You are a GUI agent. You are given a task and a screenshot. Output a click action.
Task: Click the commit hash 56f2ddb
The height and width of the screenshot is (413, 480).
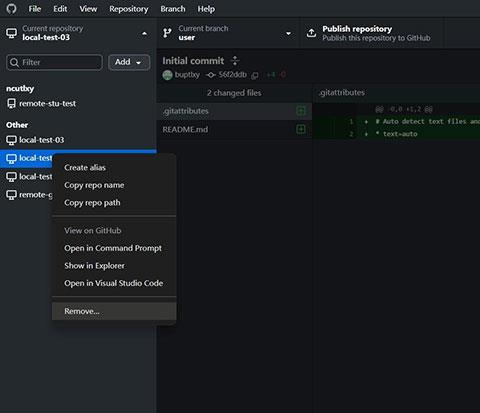pyautogui.click(x=232, y=75)
